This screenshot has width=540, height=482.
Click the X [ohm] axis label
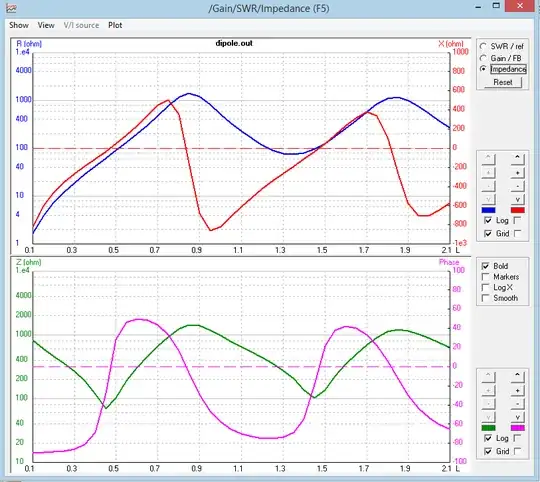point(451,44)
